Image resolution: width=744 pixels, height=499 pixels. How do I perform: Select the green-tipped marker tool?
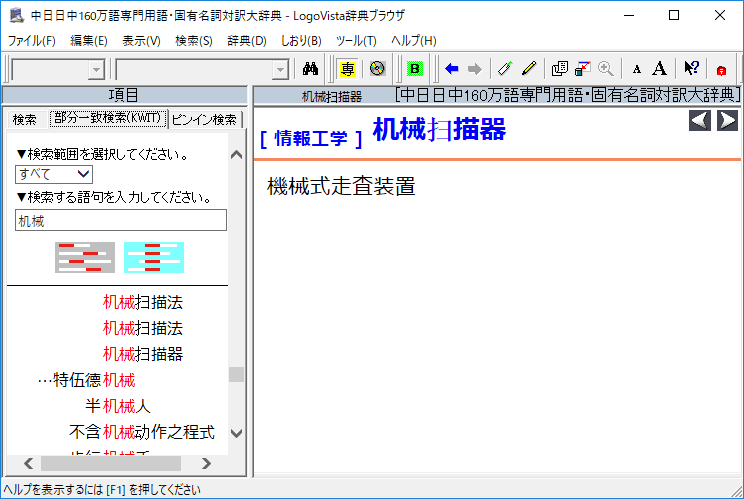(x=505, y=69)
